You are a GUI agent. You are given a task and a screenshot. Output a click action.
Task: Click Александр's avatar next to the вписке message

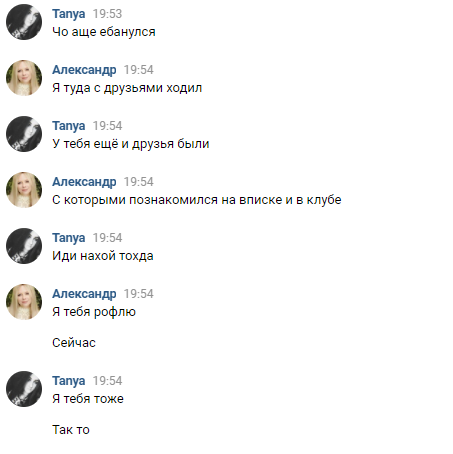(24, 190)
